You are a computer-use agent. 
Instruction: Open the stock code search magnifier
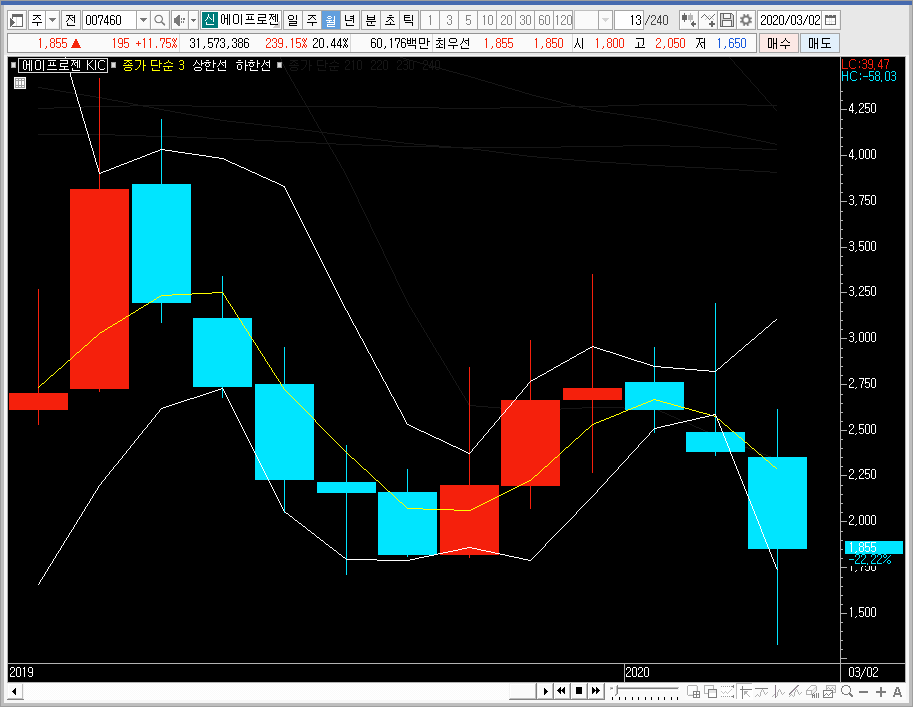(159, 21)
